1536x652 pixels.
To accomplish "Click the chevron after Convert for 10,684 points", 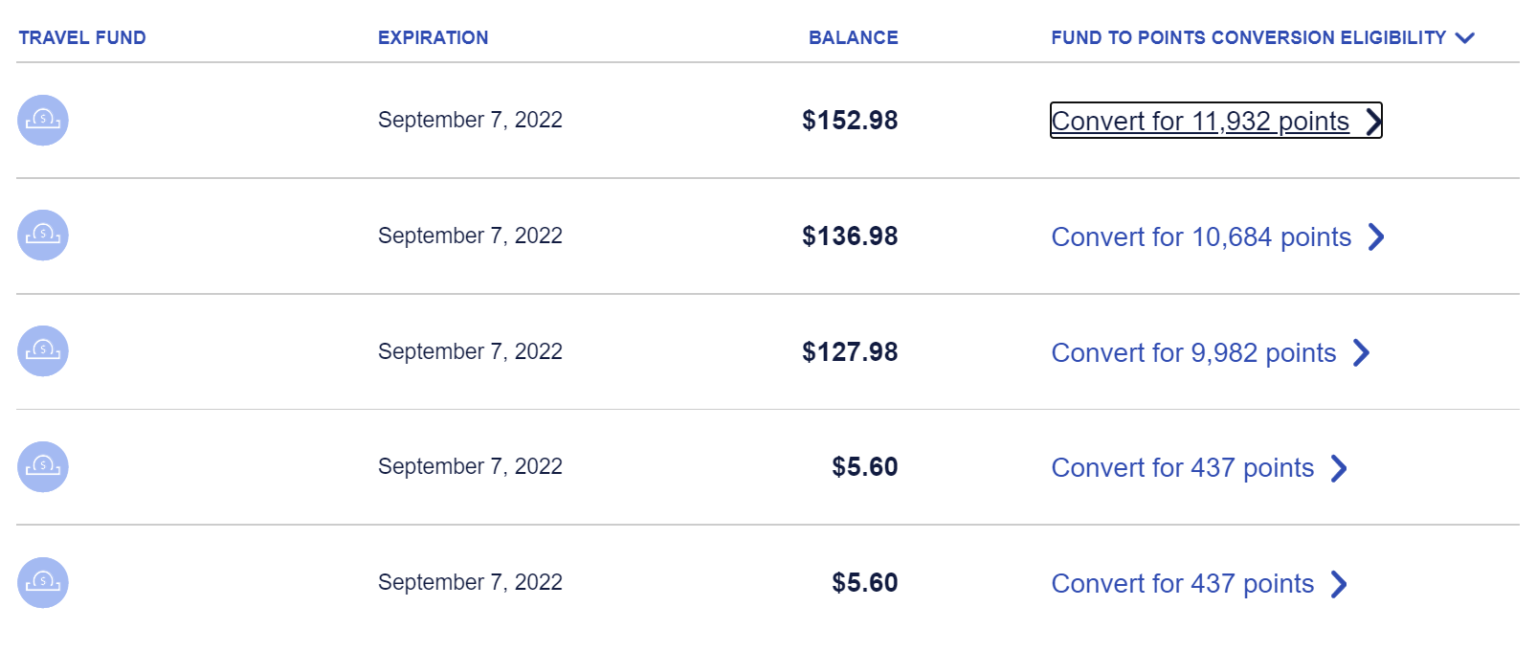I will pyautogui.click(x=1378, y=237).
